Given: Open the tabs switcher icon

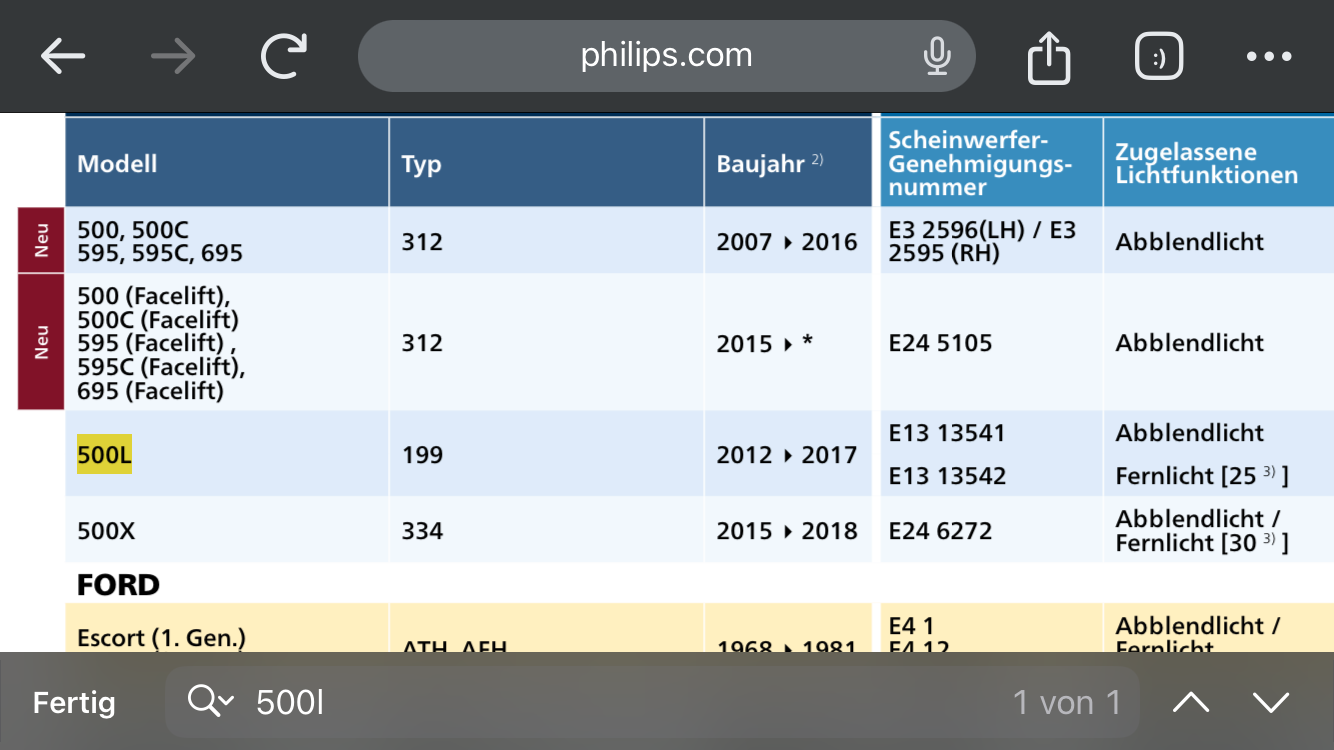Looking at the screenshot, I should 1159,57.
